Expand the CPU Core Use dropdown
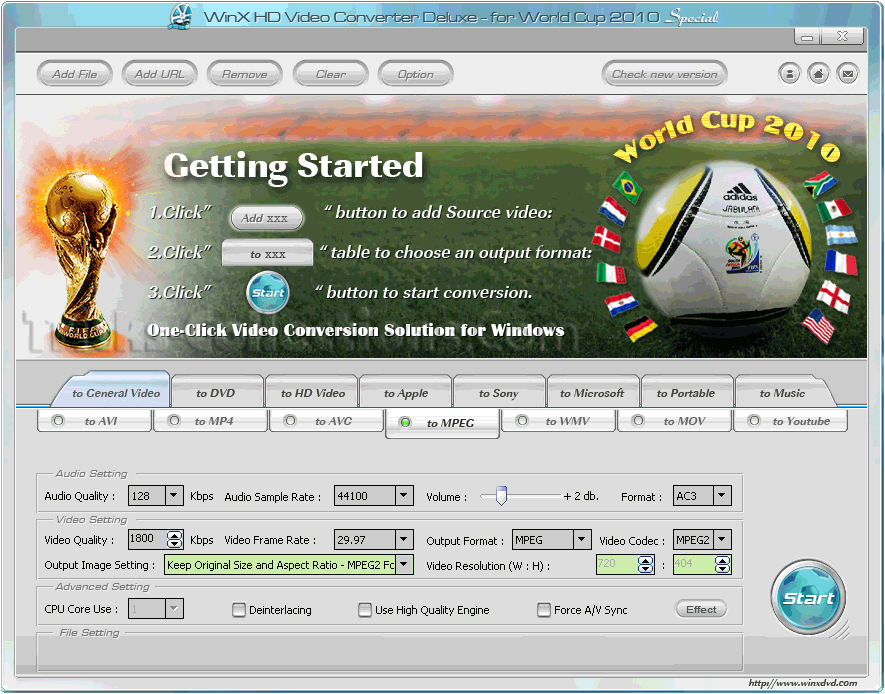This screenshot has width=885, height=694. click(x=174, y=608)
